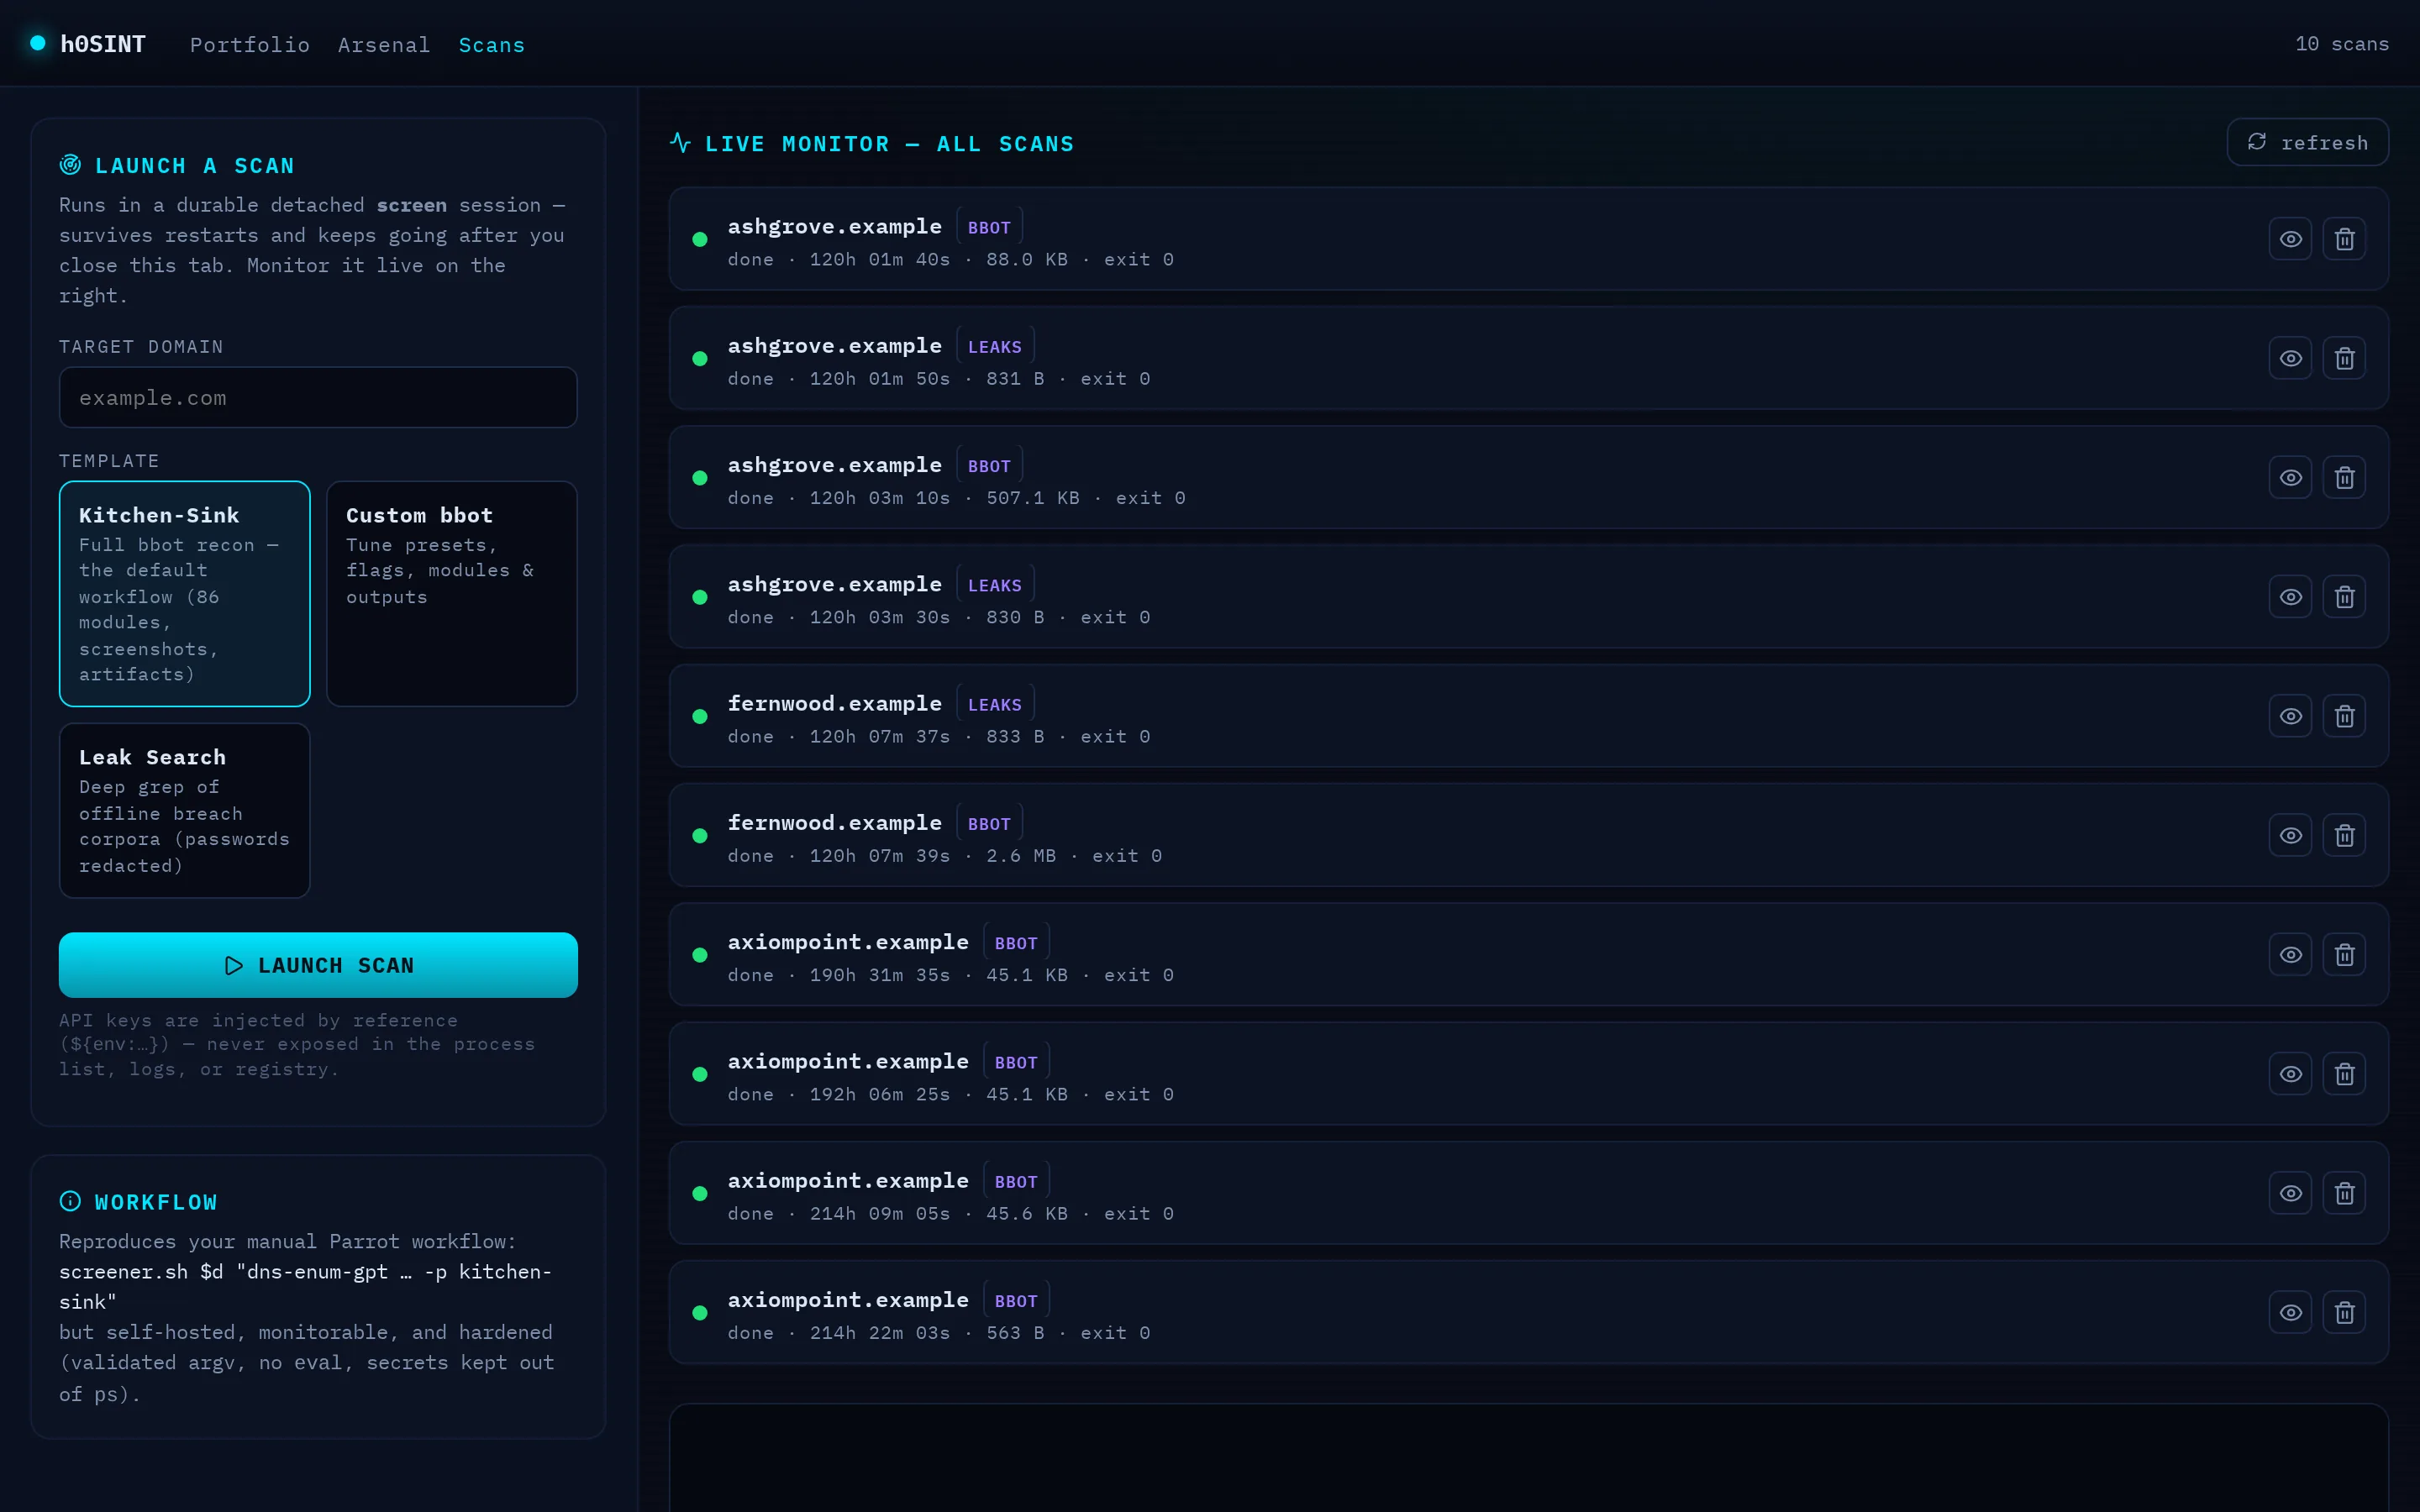Image resolution: width=2420 pixels, height=1512 pixels.
Task: Delete the ashgrove.example BBOT 88.0 KB scan
Action: coord(2344,239)
